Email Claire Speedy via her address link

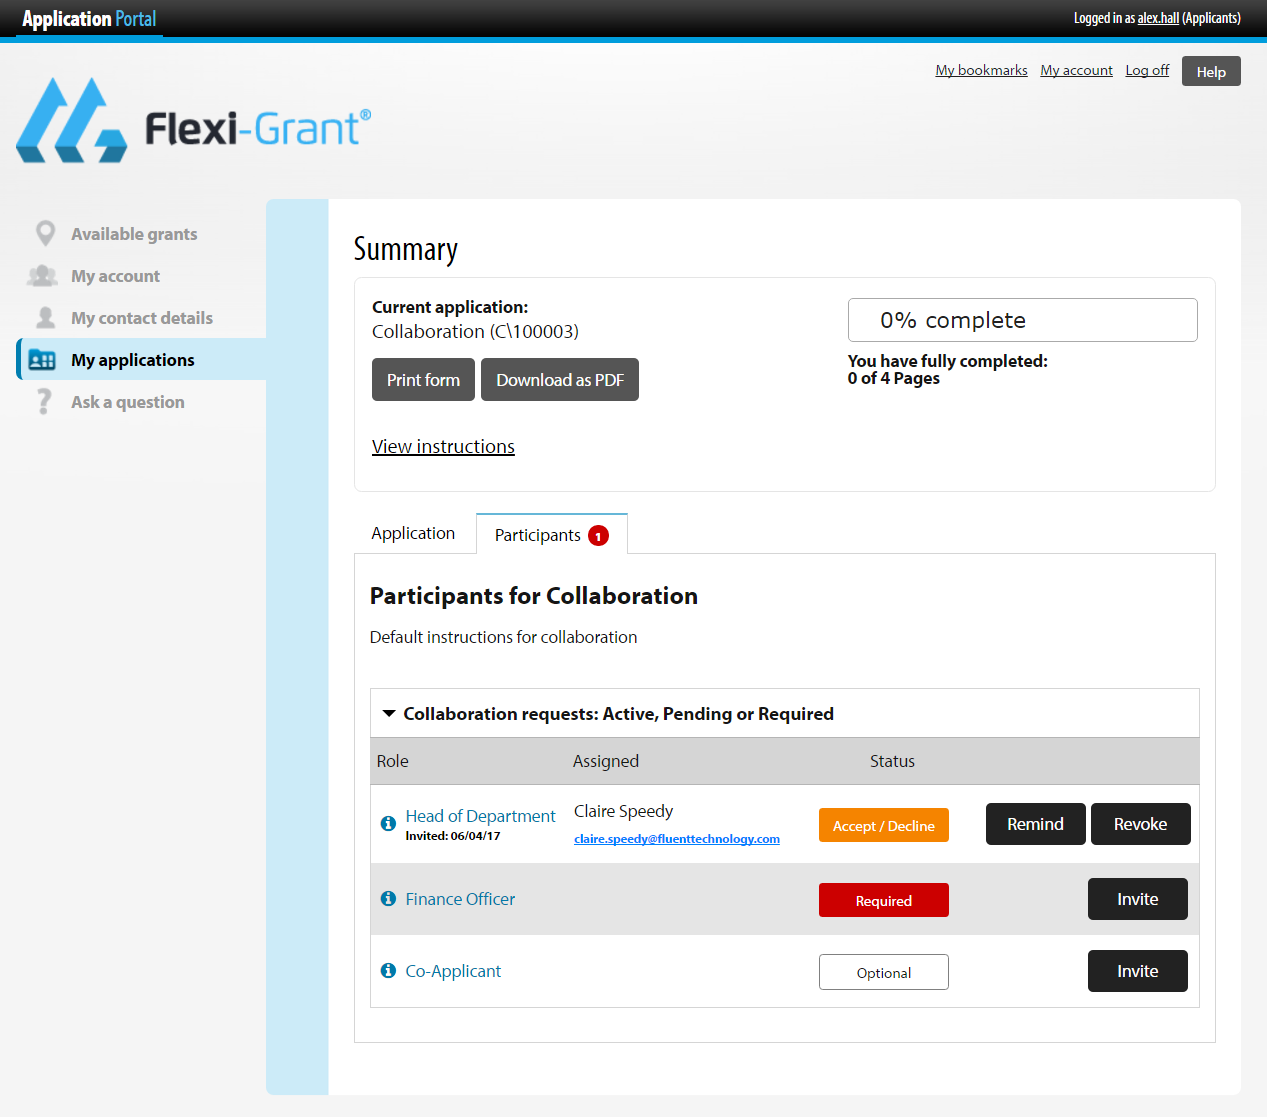point(677,838)
